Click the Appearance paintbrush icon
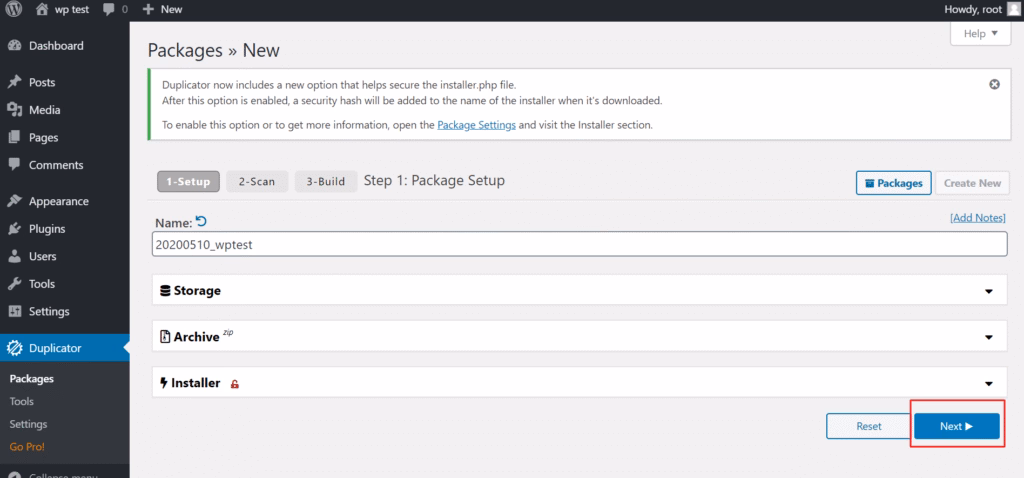The image size is (1024, 478). coord(14,201)
